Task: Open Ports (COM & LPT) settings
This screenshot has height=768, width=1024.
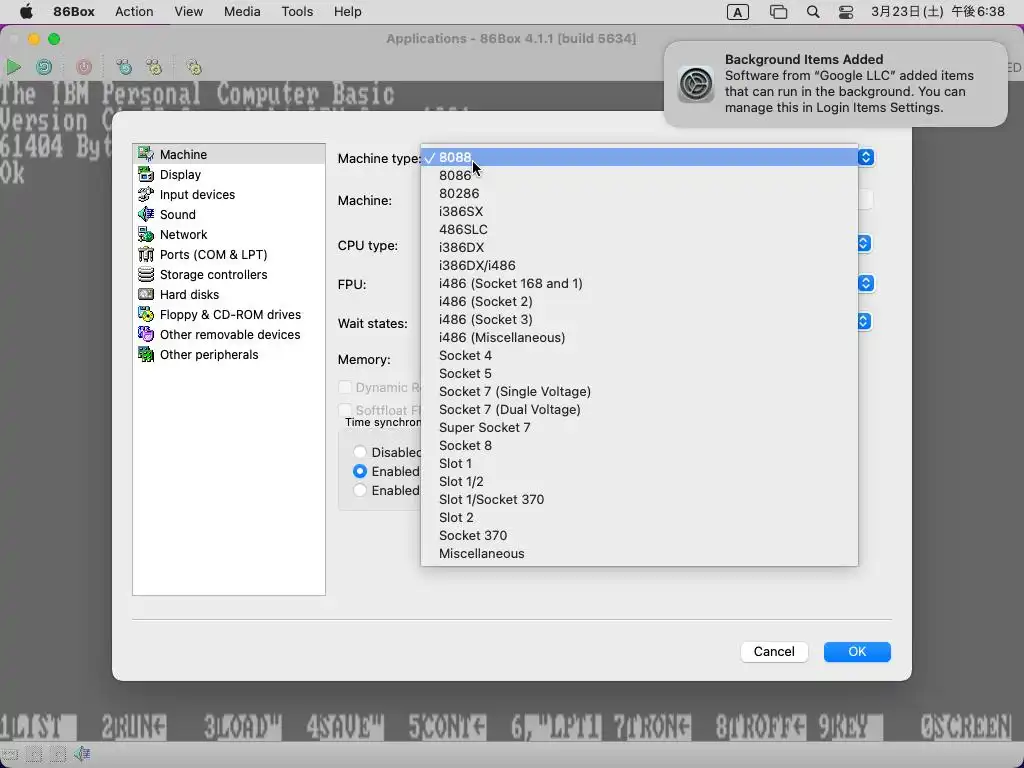Action: [229, 255]
